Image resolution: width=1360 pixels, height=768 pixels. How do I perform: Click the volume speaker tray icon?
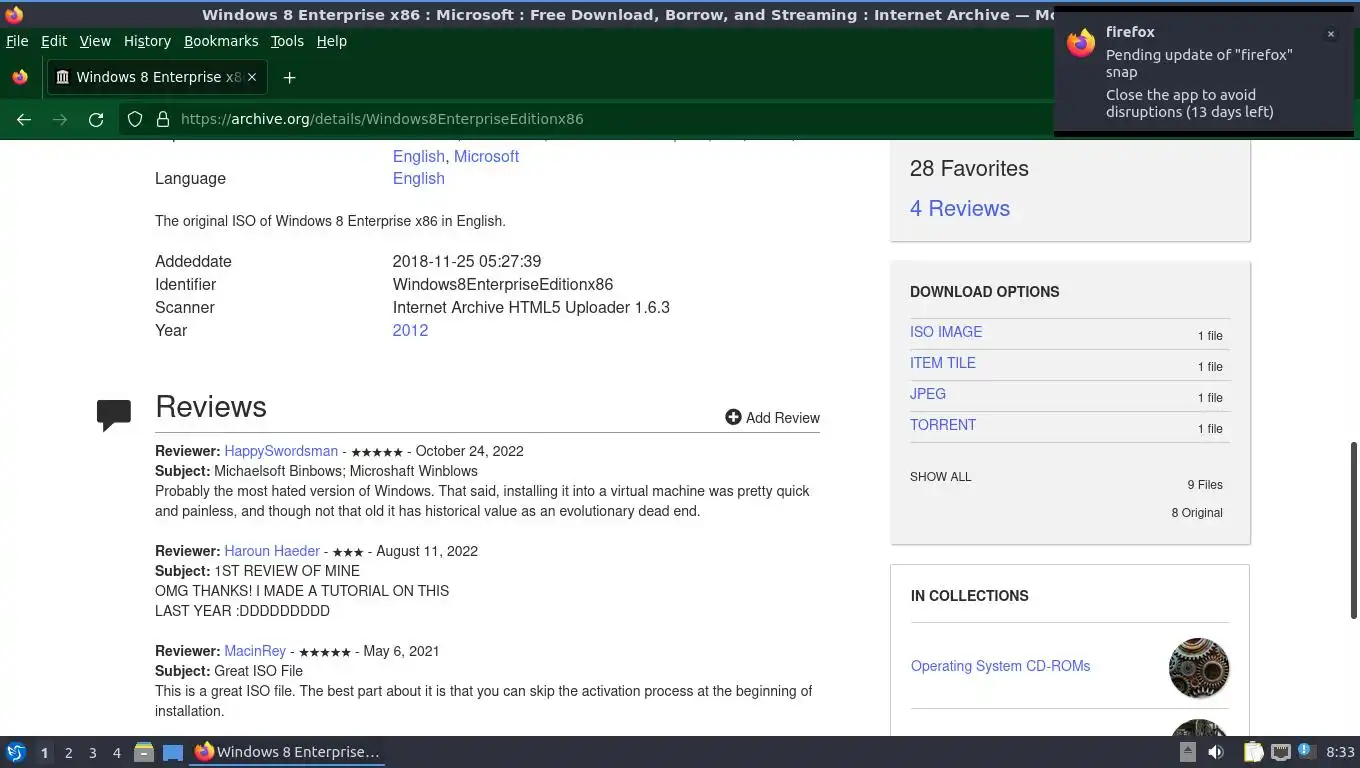tap(1216, 752)
